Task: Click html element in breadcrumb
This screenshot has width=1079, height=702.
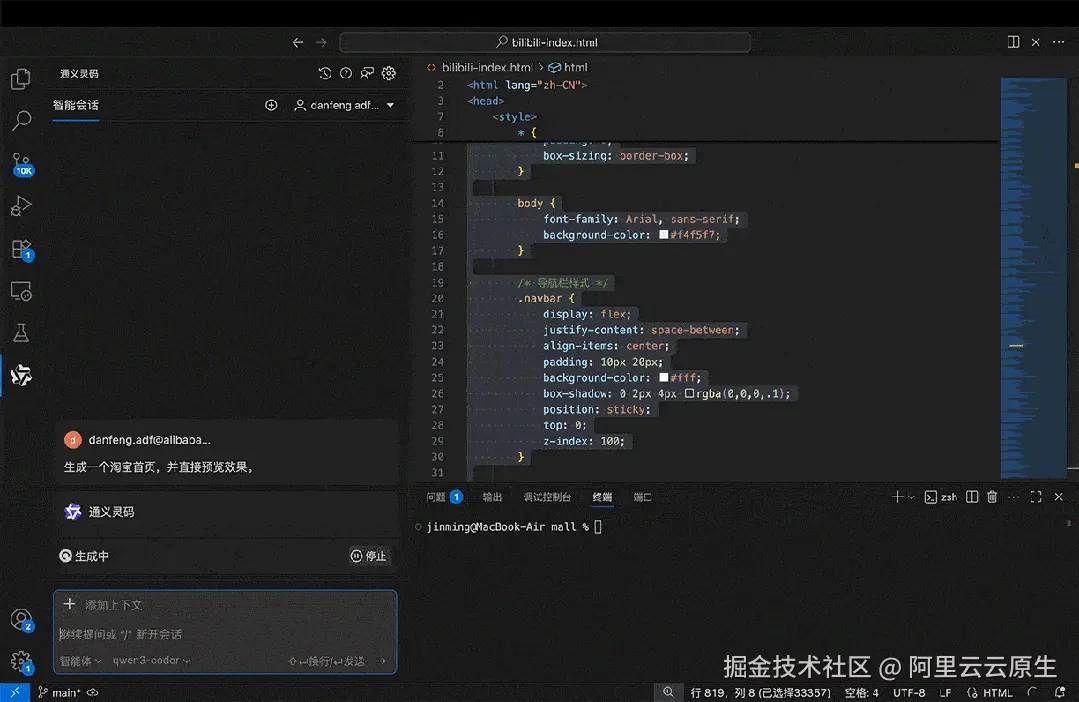Action: [x=568, y=67]
